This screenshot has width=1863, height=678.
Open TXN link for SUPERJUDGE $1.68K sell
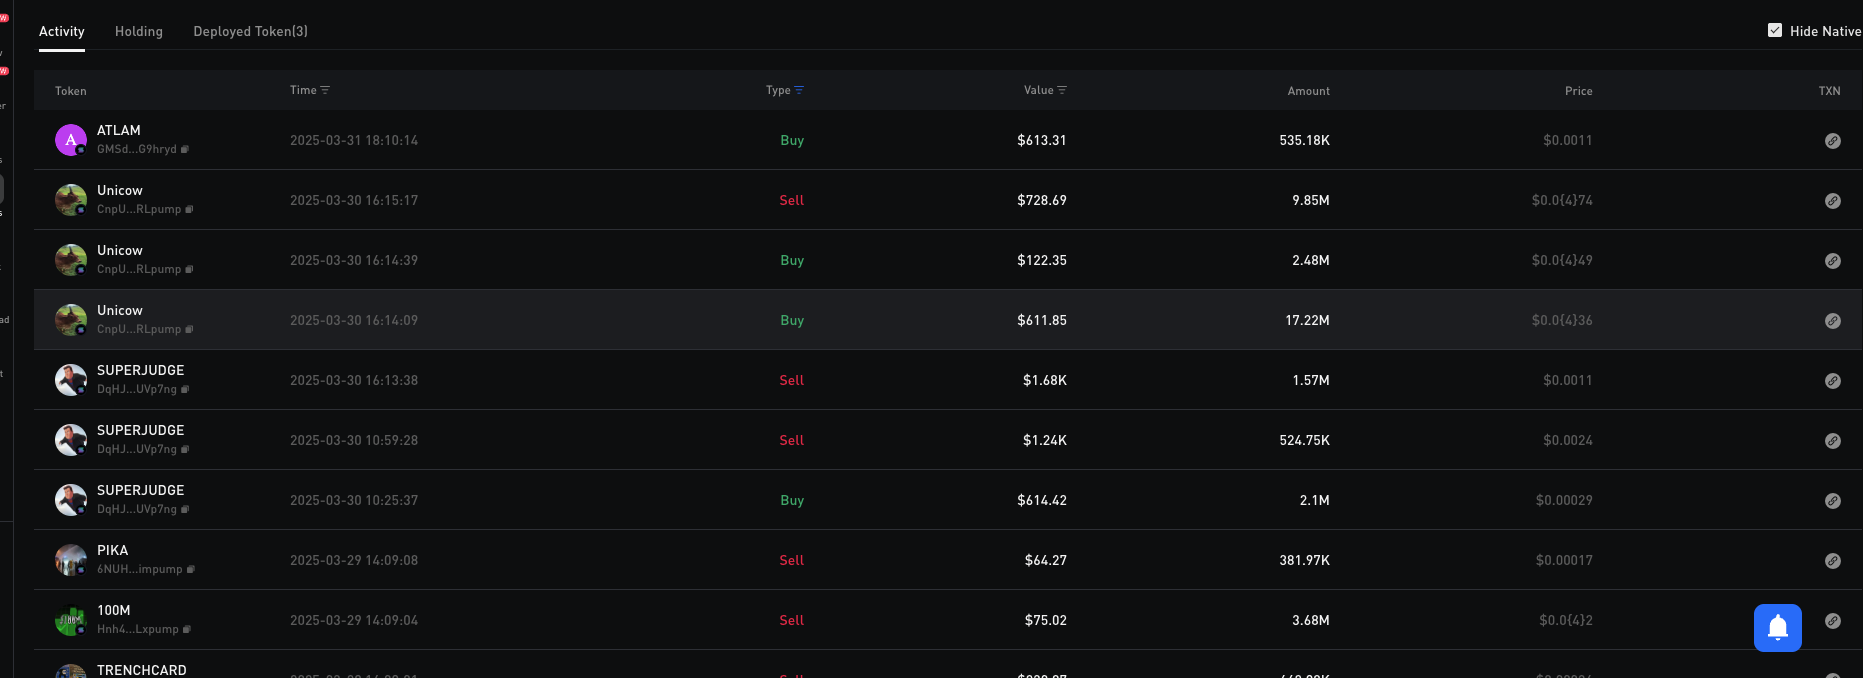(1832, 381)
